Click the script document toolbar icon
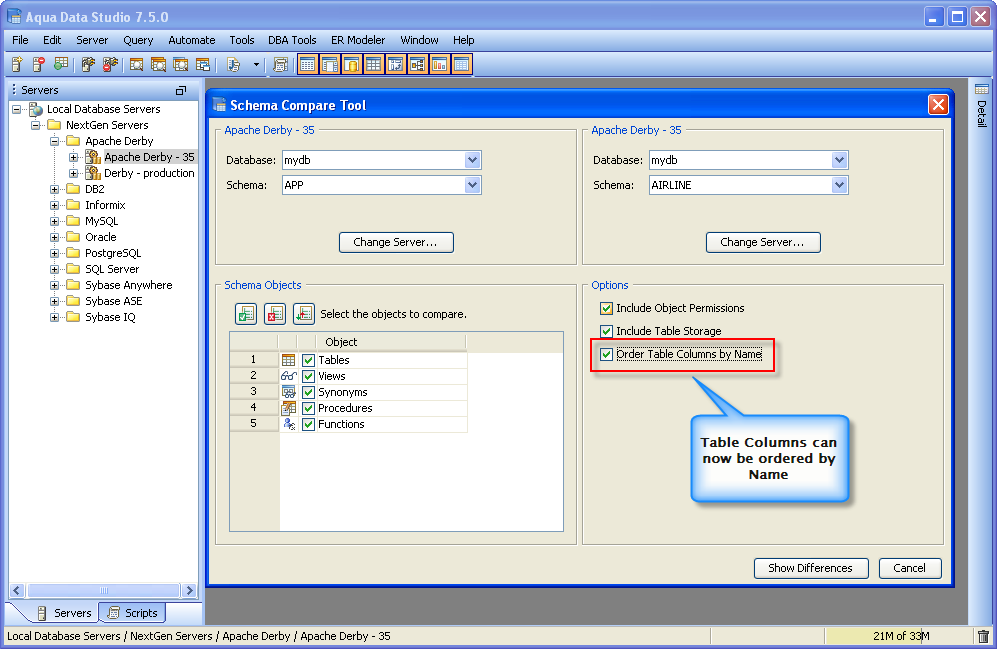This screenshot has height=649, width=997. point(233,64)
